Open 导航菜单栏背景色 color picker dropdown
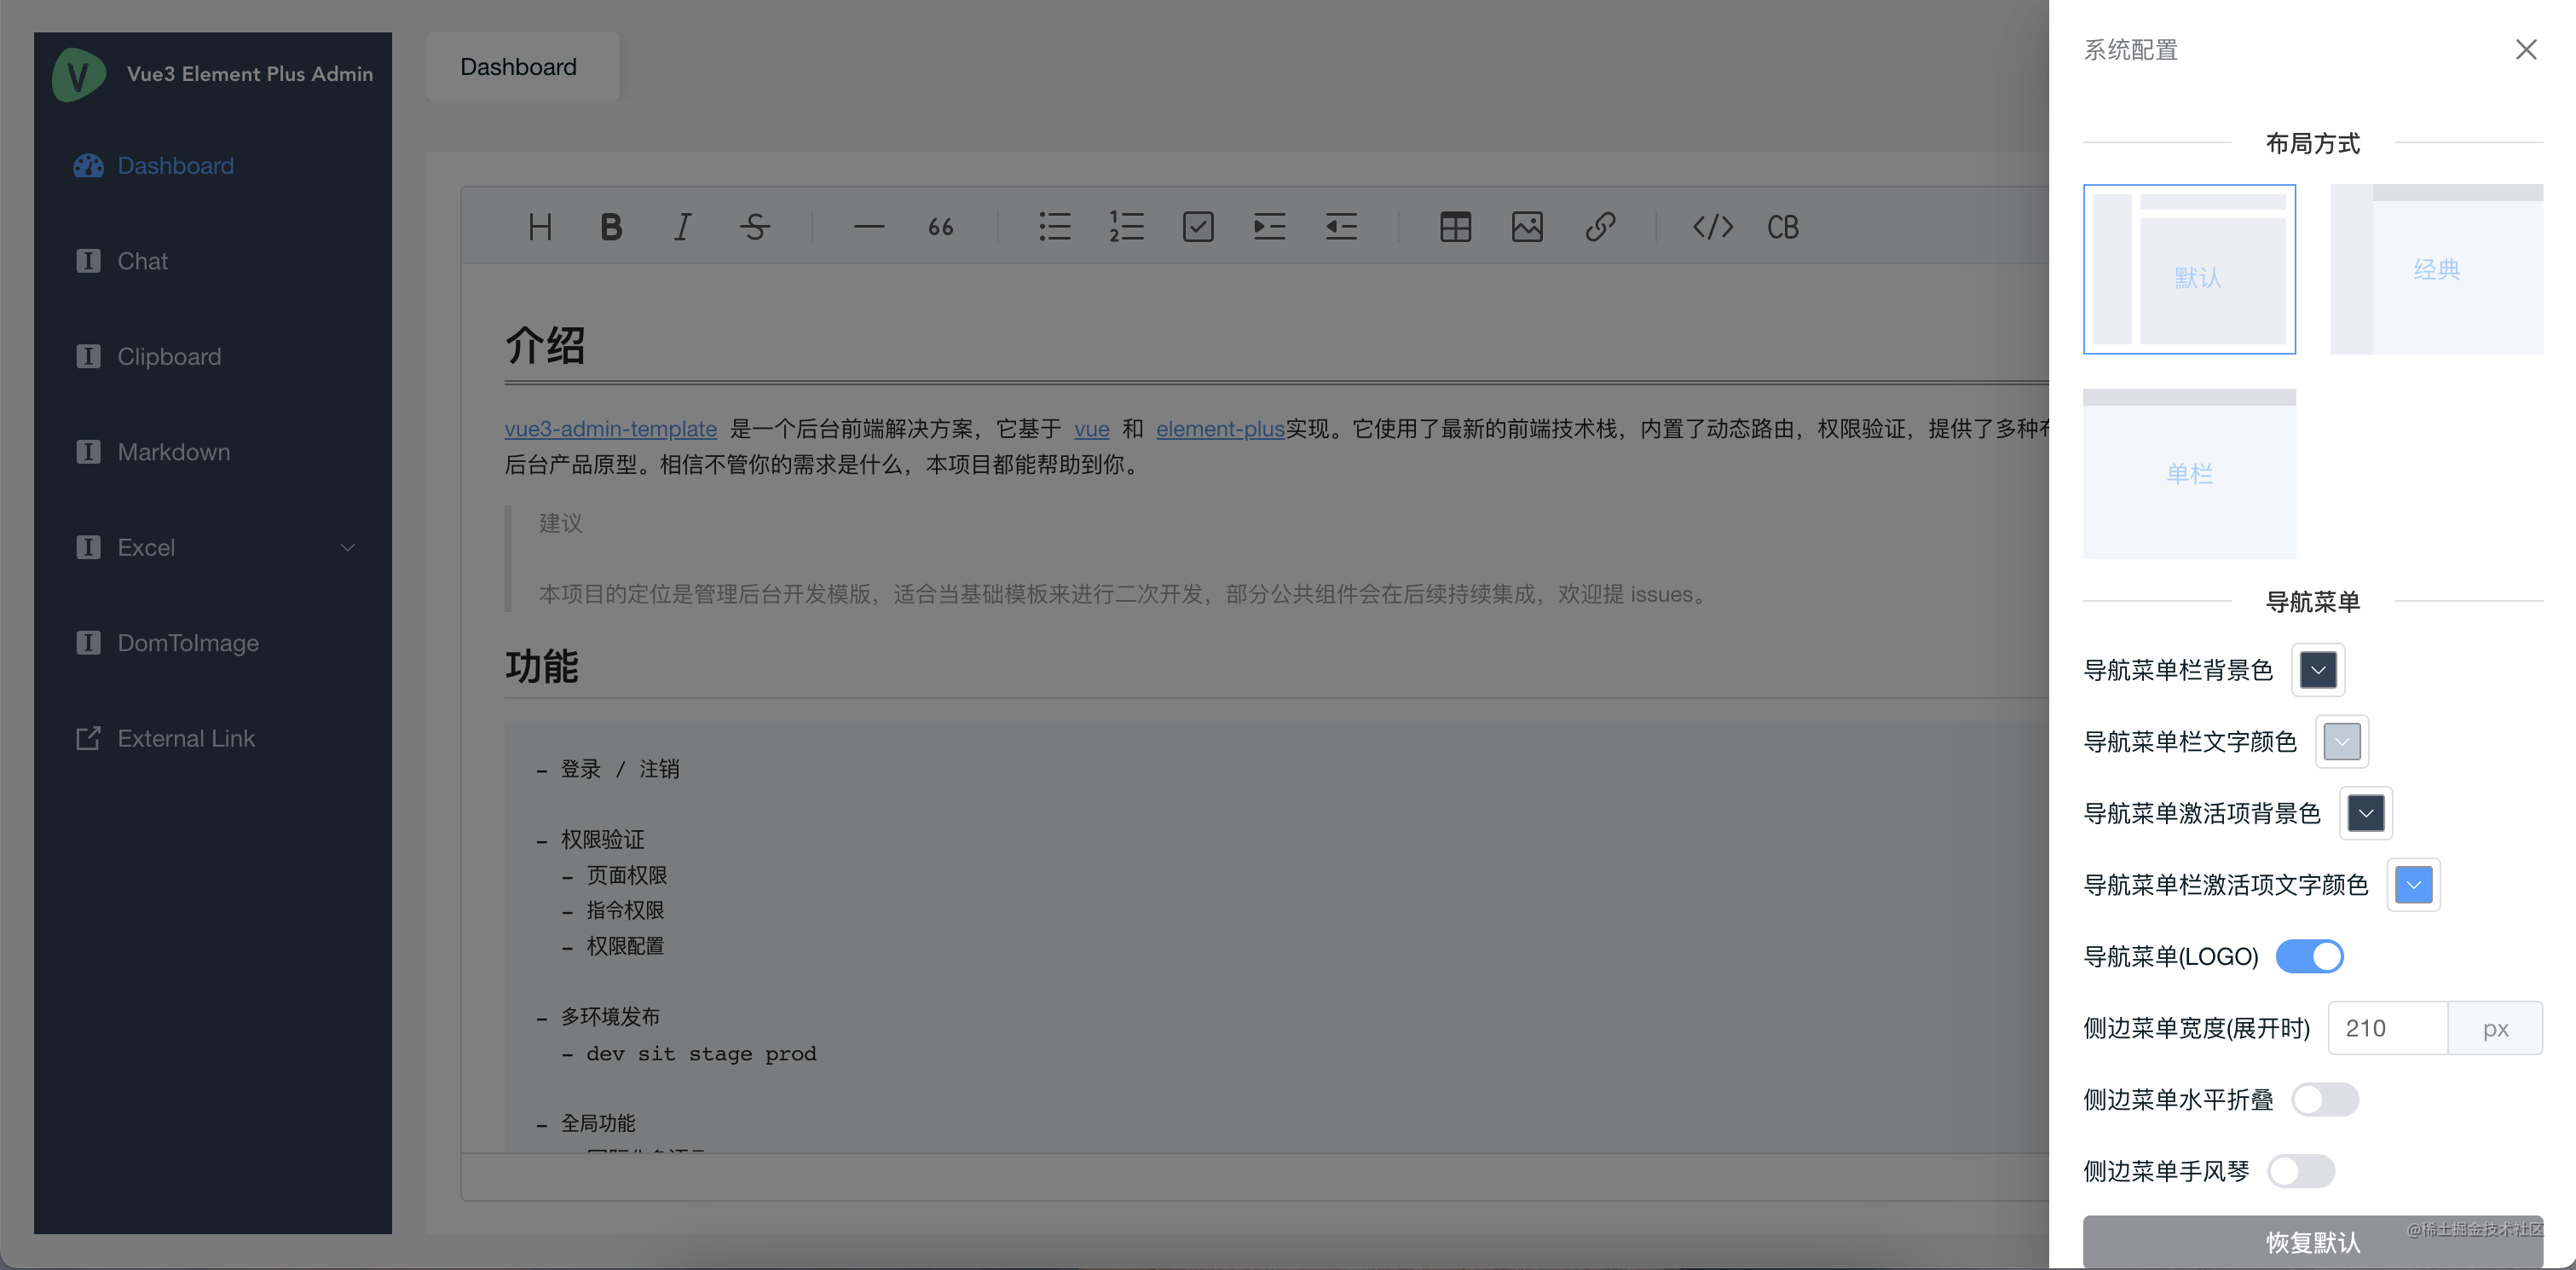This screenshot has height=1270, width=2576. 2318,670
